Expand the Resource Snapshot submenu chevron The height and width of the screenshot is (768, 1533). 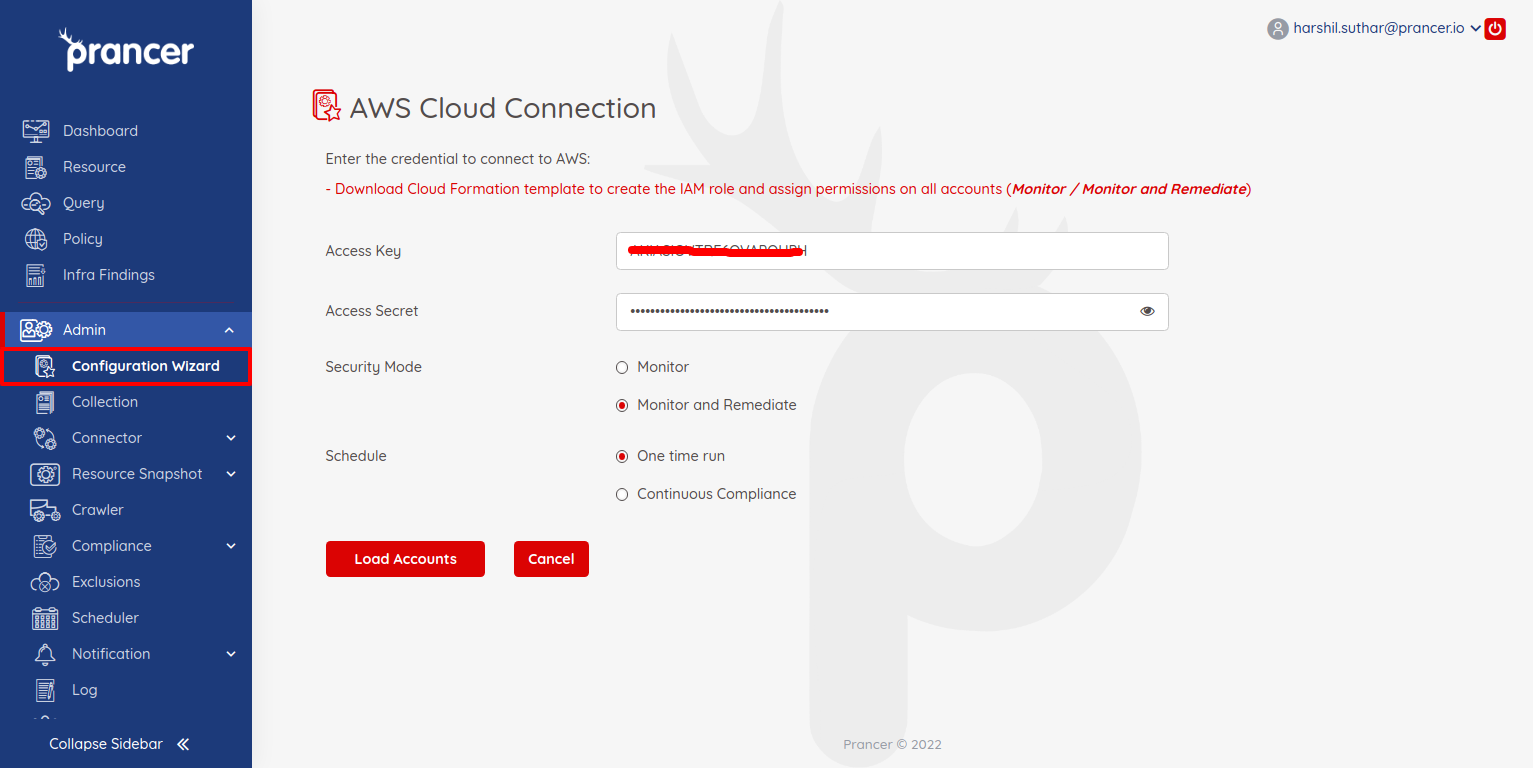tap(231, 474)
